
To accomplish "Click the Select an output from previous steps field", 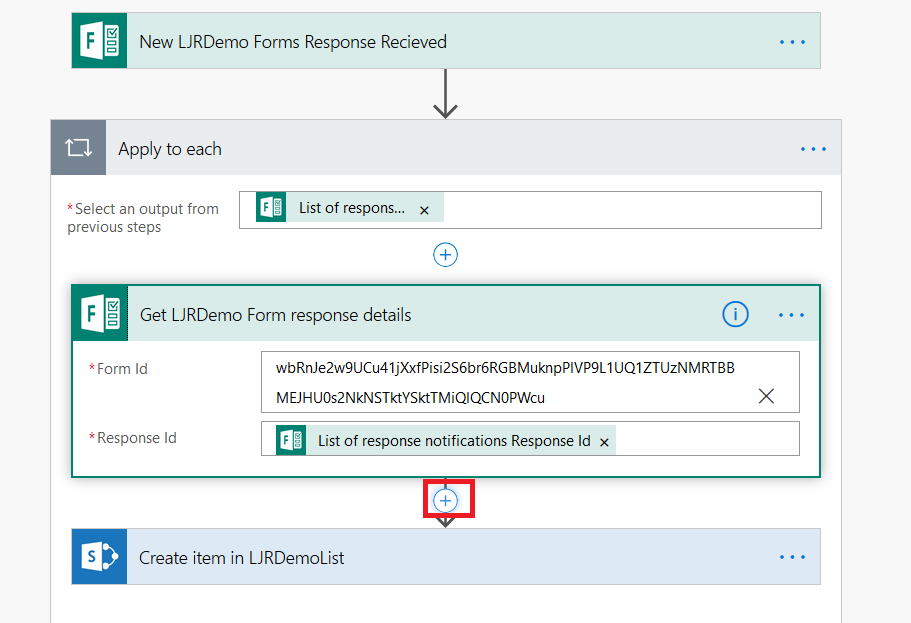I will click(x=530, y=210).
